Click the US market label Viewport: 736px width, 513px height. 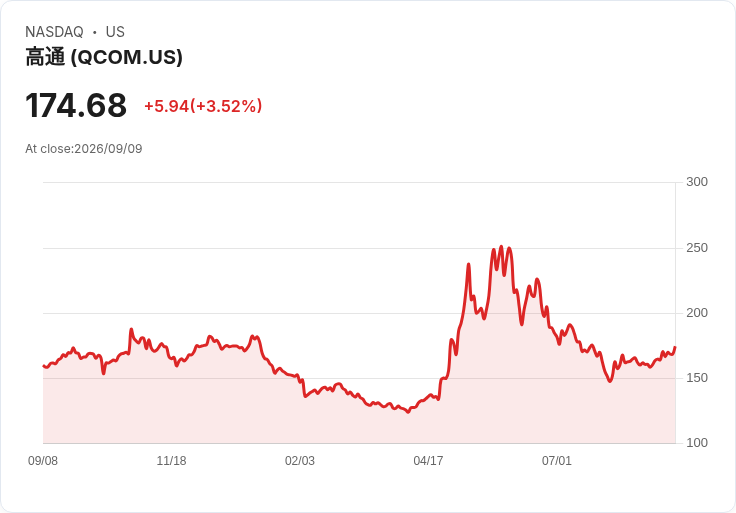(x=115, y=32)
